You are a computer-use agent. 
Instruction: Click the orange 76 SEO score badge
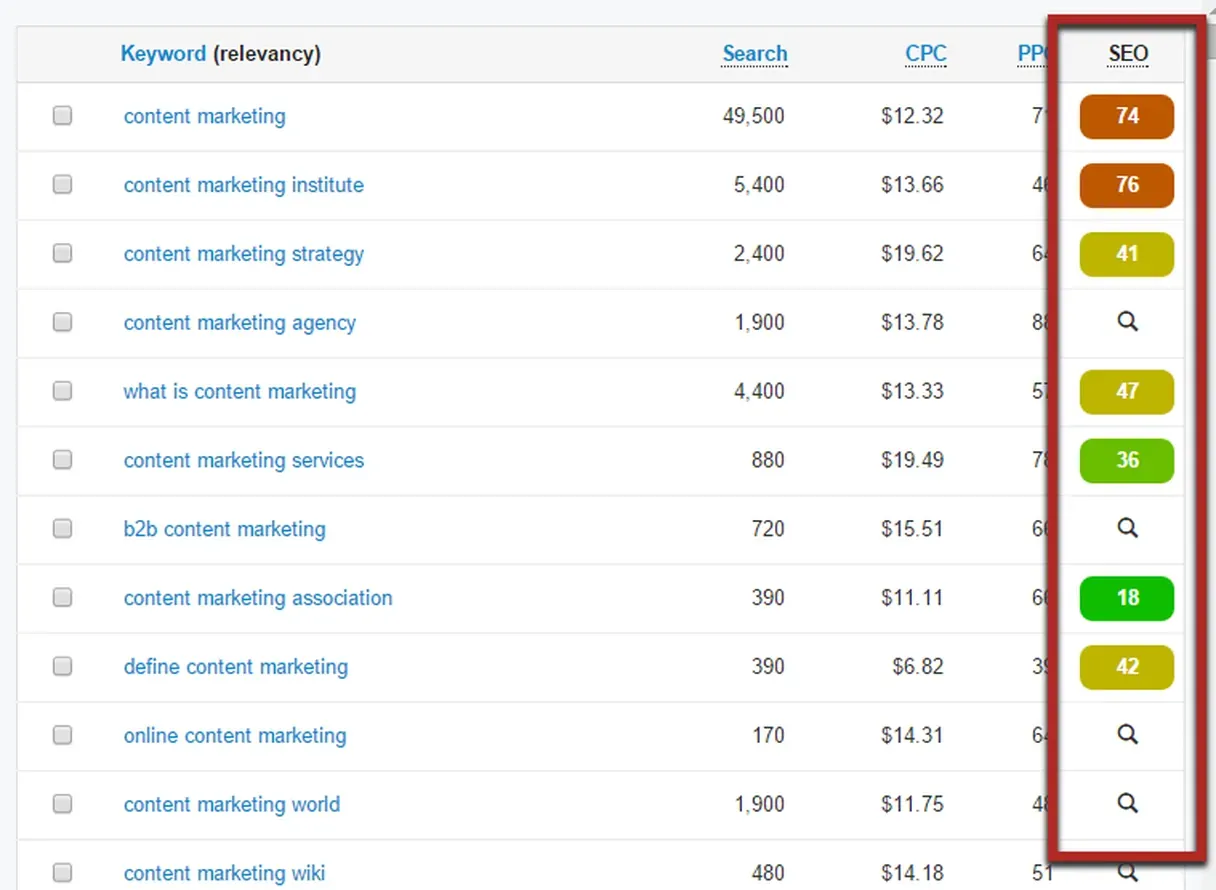point(1126,185)
